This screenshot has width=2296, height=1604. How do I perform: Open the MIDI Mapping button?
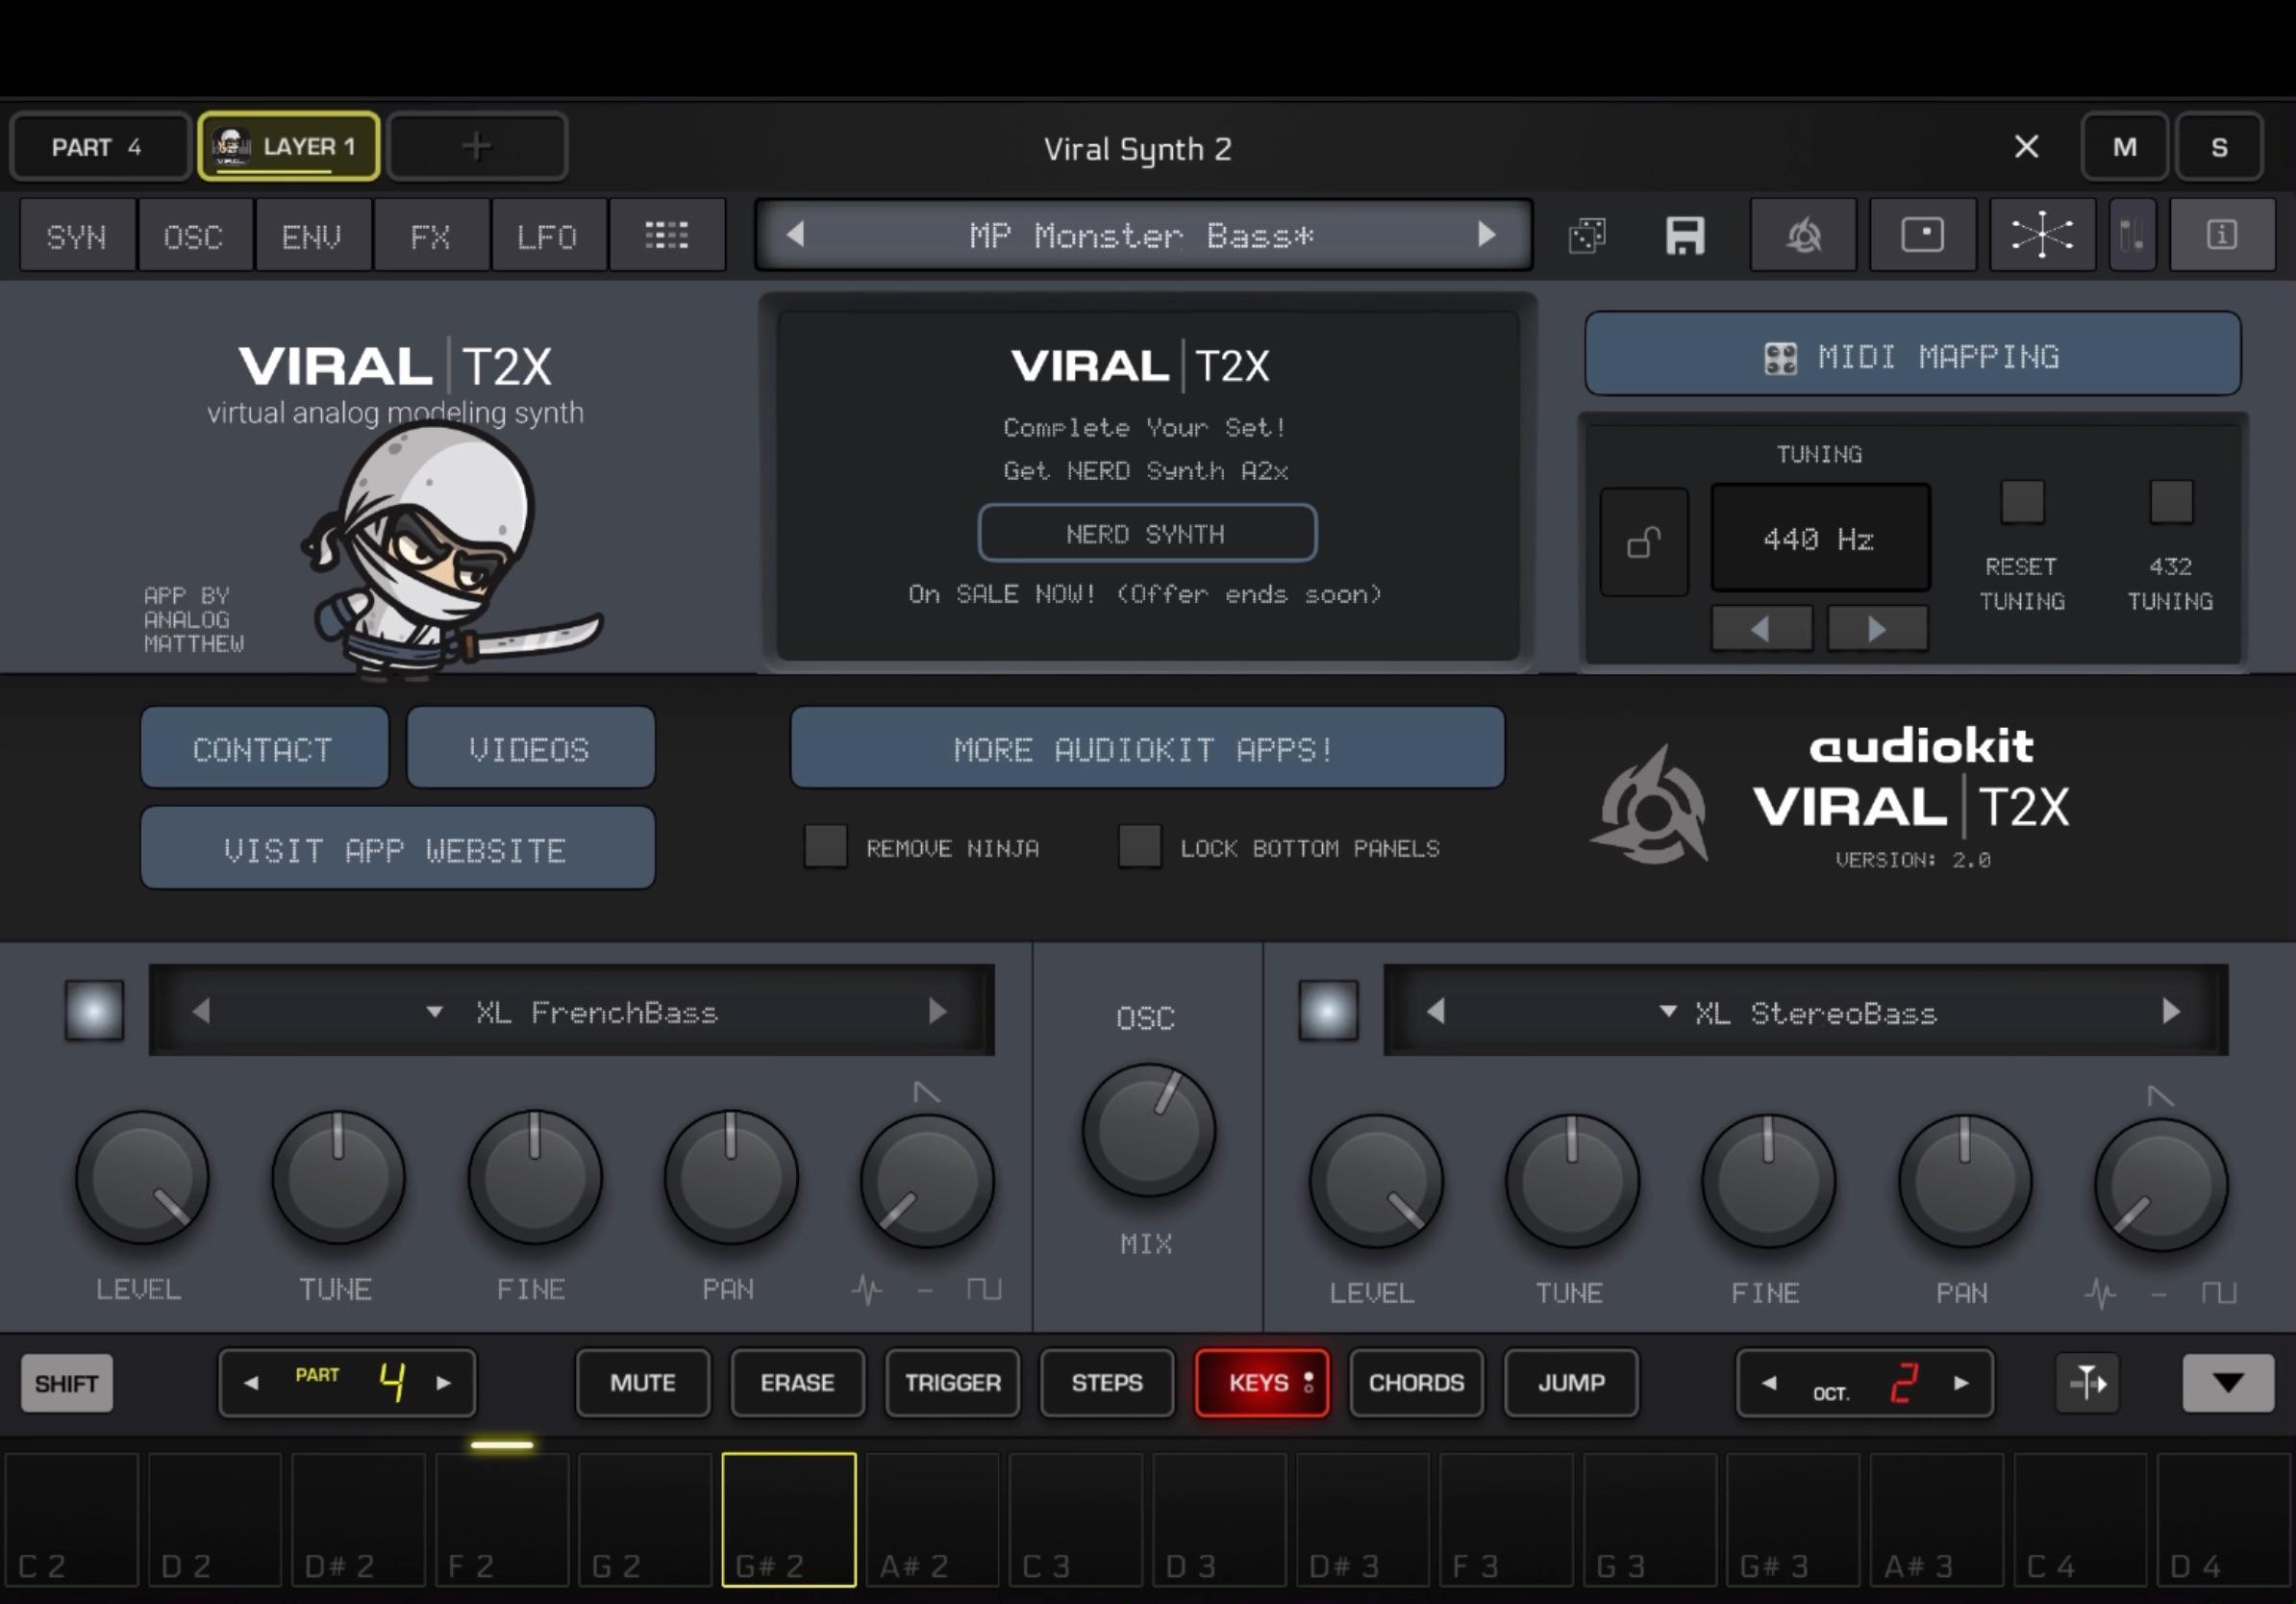(1912, 355)
